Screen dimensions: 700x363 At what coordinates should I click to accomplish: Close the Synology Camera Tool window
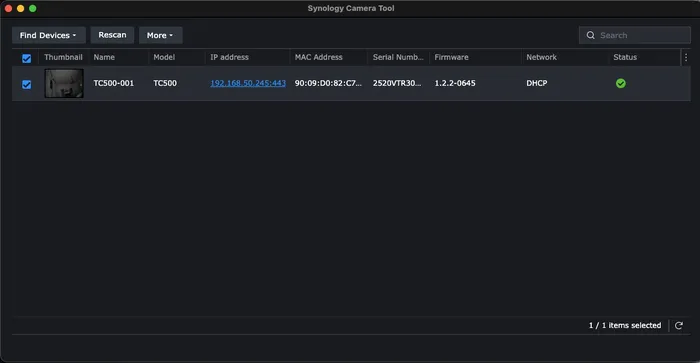tap(8, 8)
